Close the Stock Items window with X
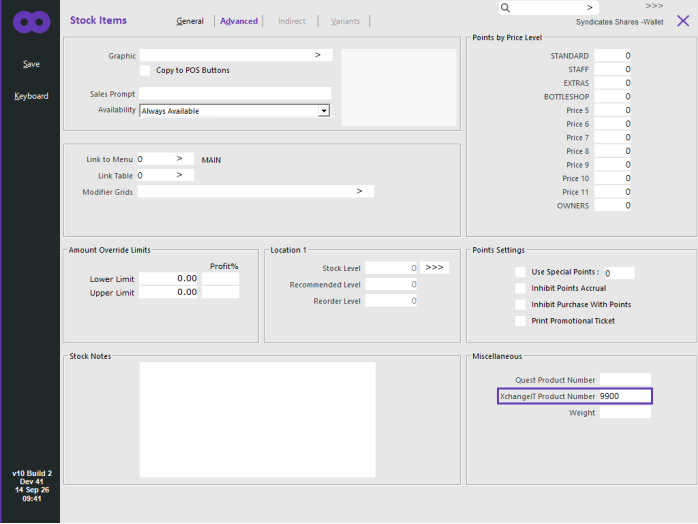Screen dimensions: 698x524 (683, 20)
